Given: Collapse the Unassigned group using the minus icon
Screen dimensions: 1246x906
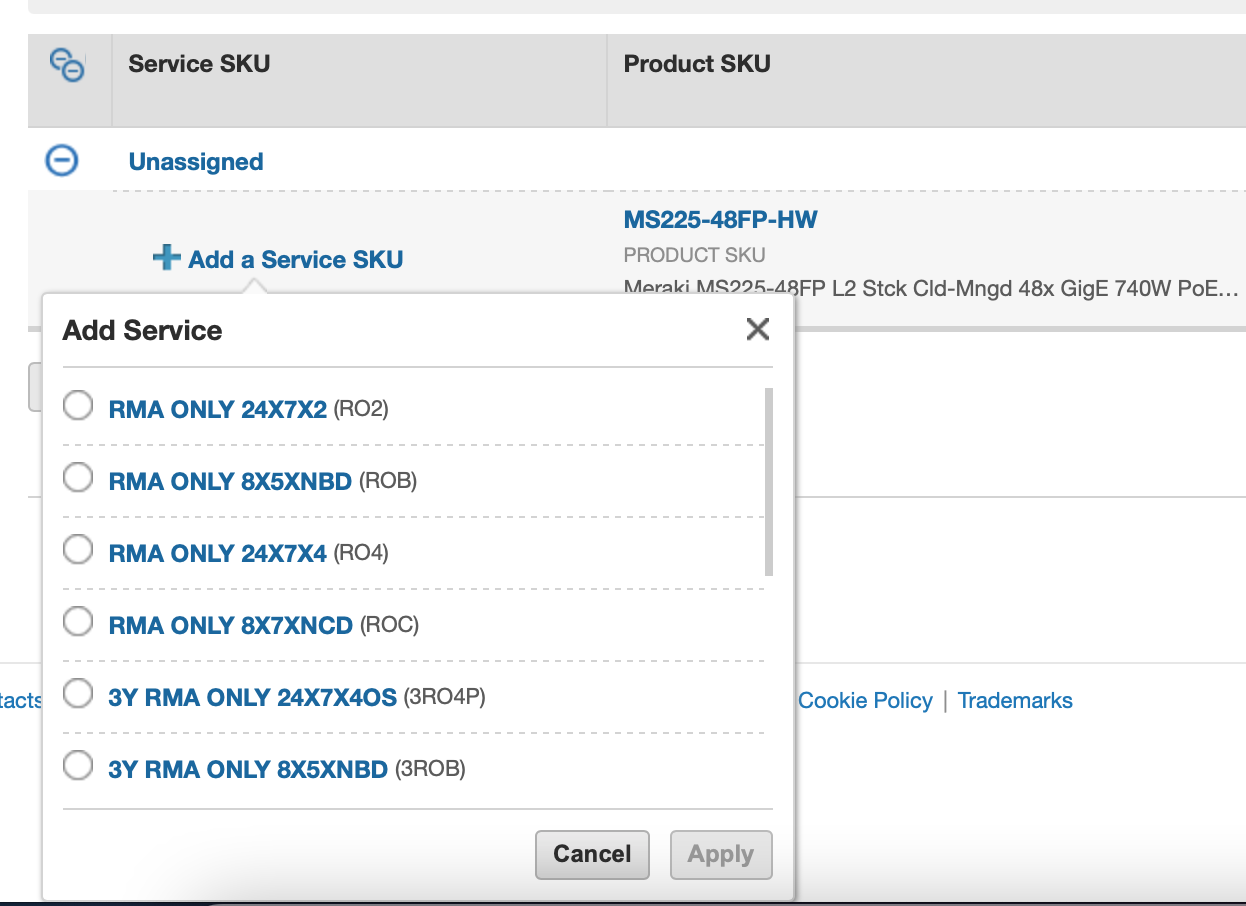Looking at the screenshot, I should 60,160.
